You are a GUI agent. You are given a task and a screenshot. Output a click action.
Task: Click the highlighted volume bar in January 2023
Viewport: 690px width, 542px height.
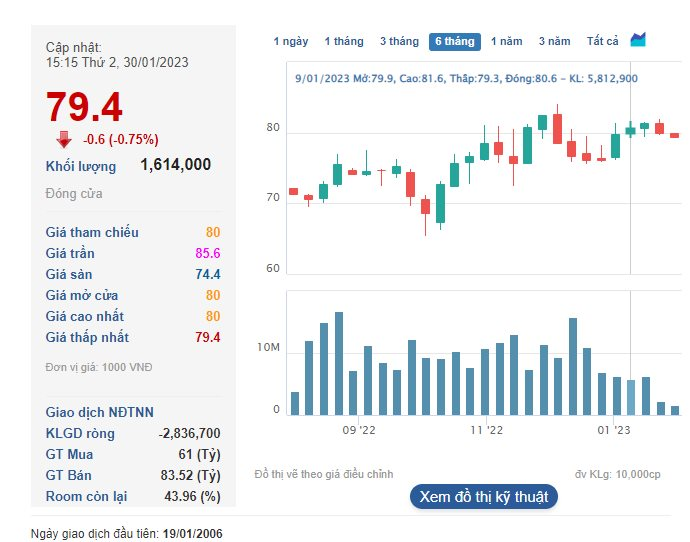pyautogui.click(x=631, y=398)
